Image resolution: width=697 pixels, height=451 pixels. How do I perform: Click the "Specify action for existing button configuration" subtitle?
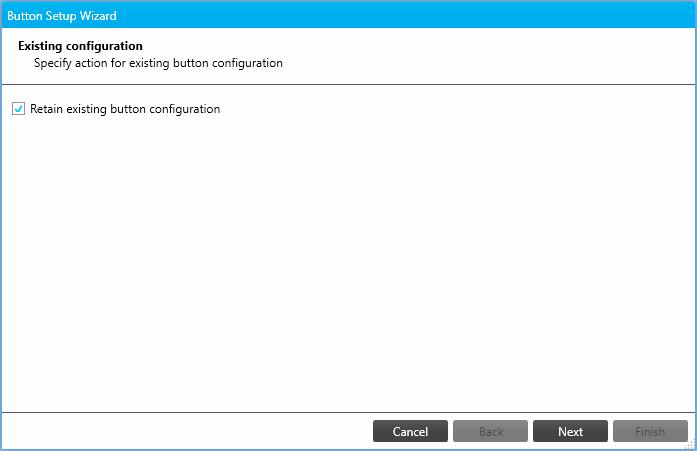pos(158,63)
